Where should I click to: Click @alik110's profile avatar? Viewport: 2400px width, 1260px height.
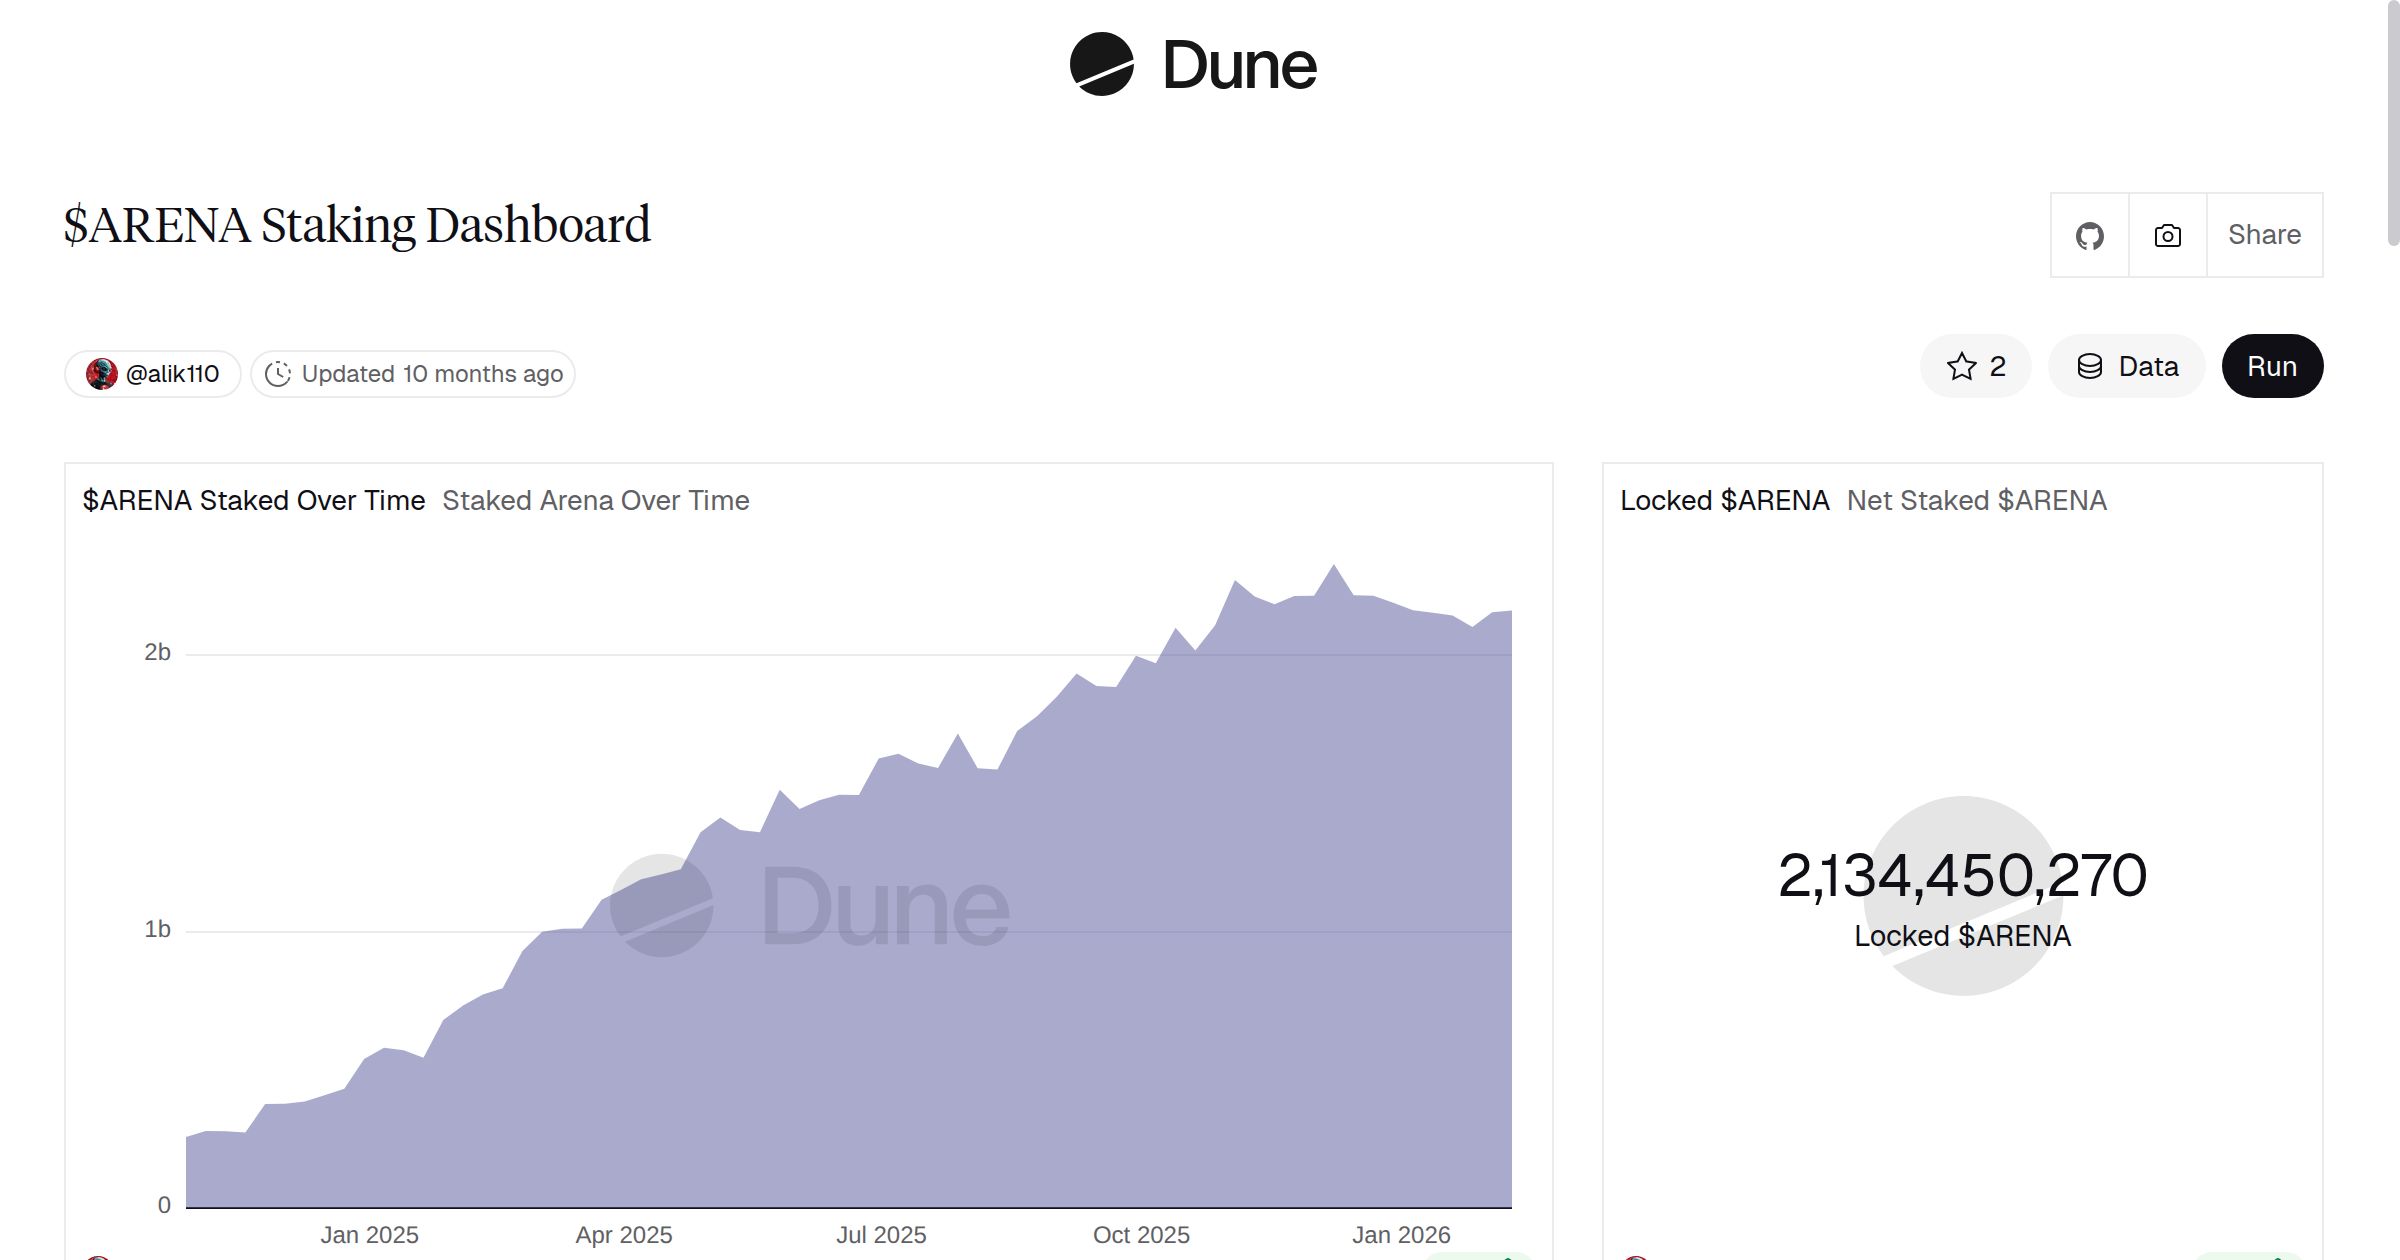(105, 373)
